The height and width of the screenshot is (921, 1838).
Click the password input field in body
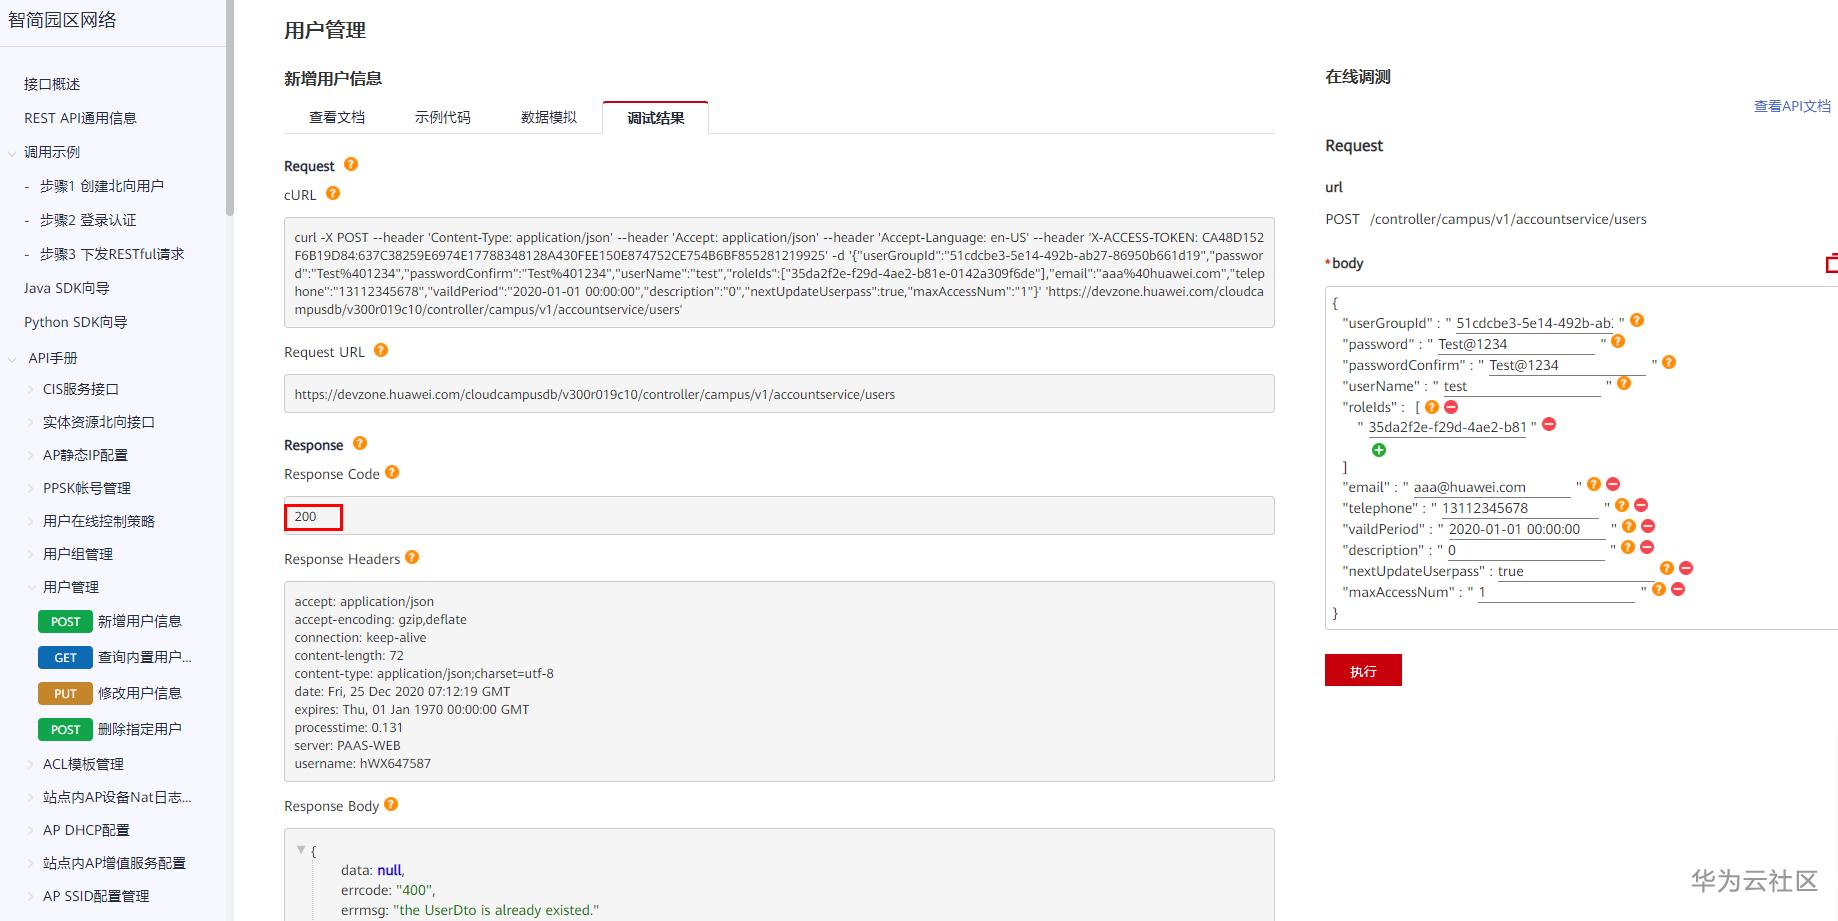(x=1515, y=344)
